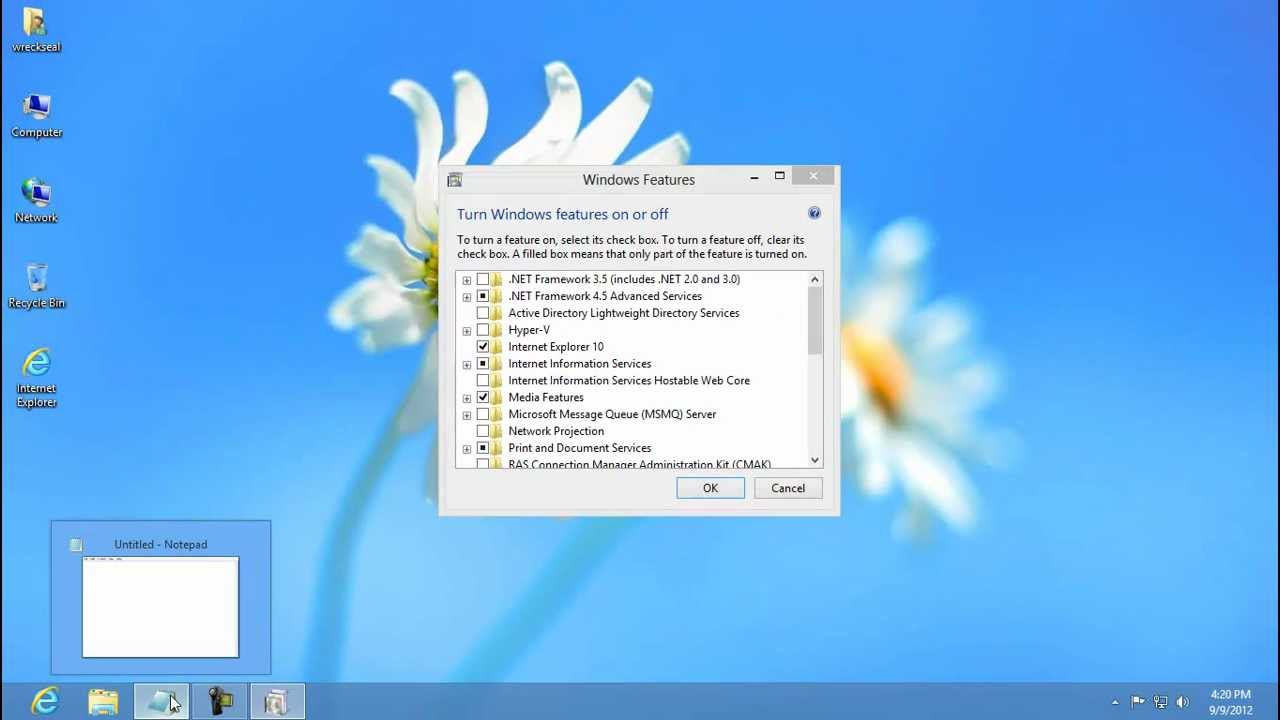Minimize the Windows Features dialog
Image resolution: width=1280 pixels, height=720 pixels.
(x=754, y=177)
